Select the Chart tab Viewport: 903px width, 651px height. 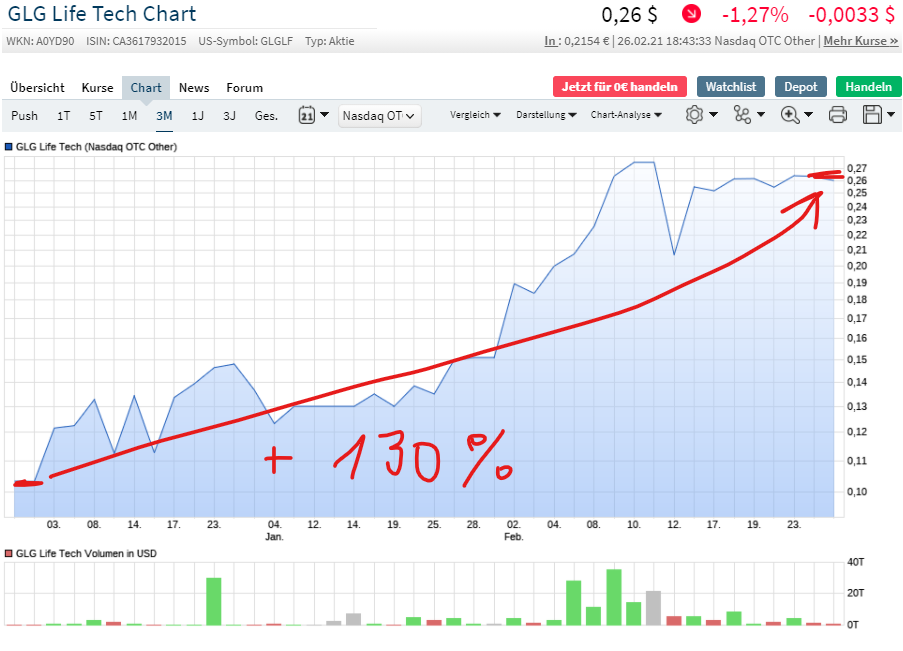click(146, 88)
